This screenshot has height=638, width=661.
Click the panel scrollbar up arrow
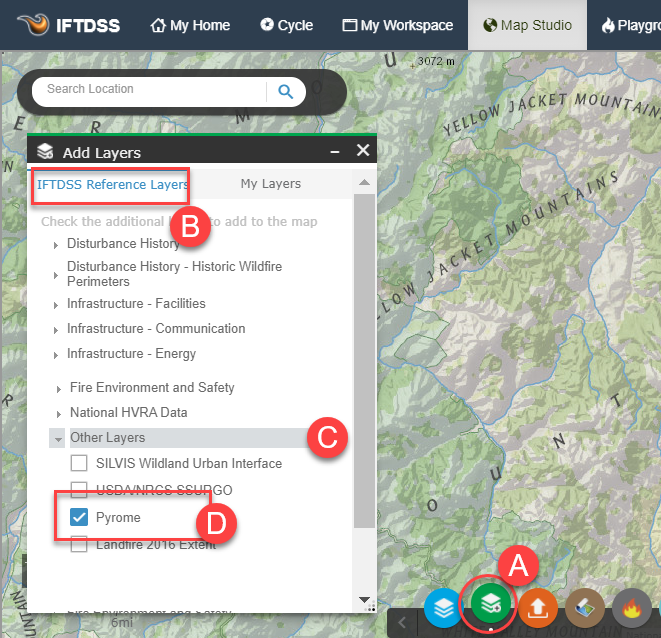click(364, 183)
